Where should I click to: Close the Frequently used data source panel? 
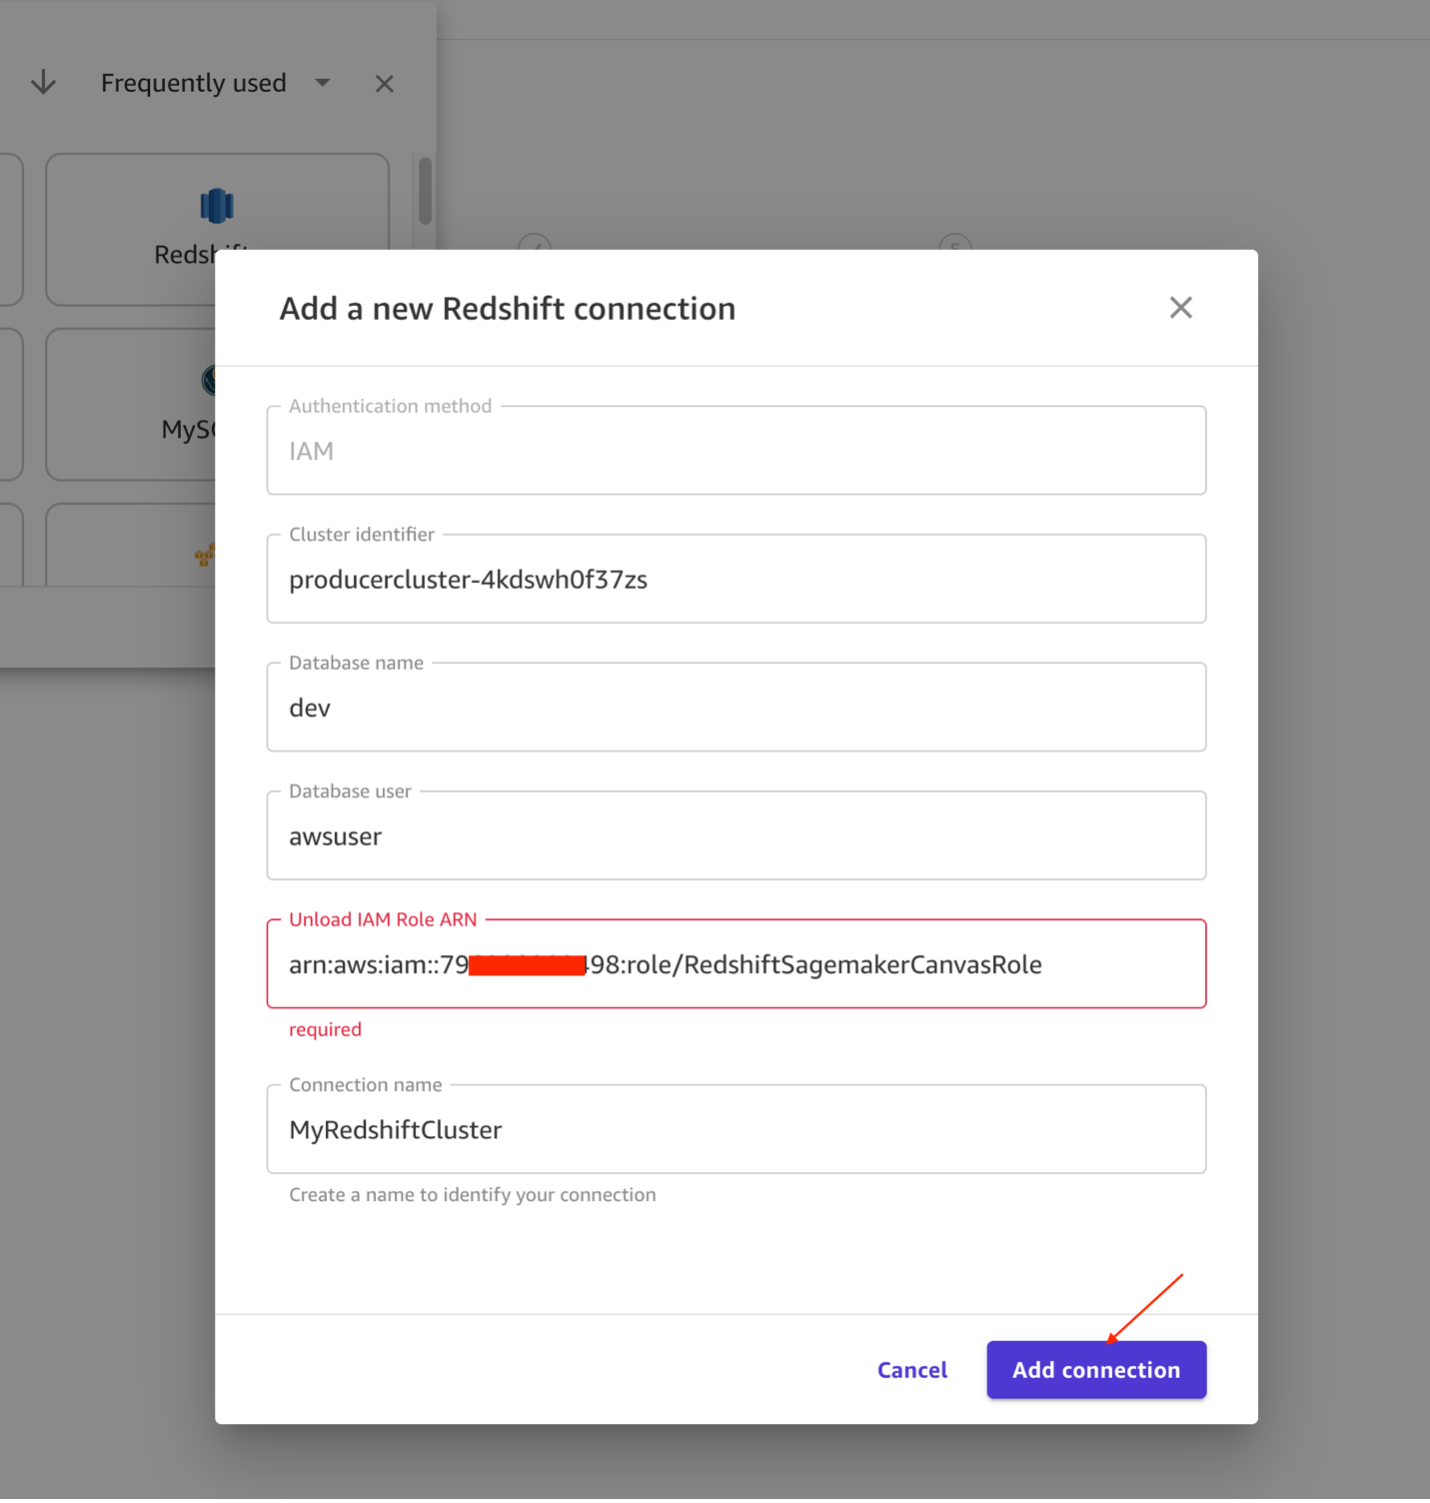(x=384, y=84)
